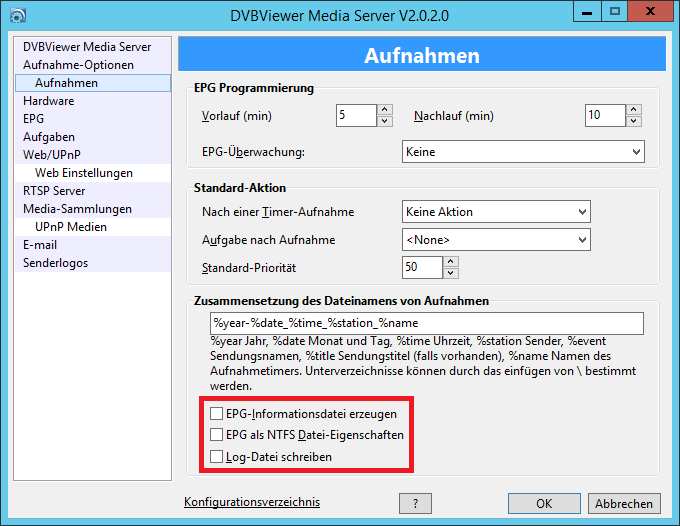
Task: Click the filename pattern text field
Action: (425, 324)
